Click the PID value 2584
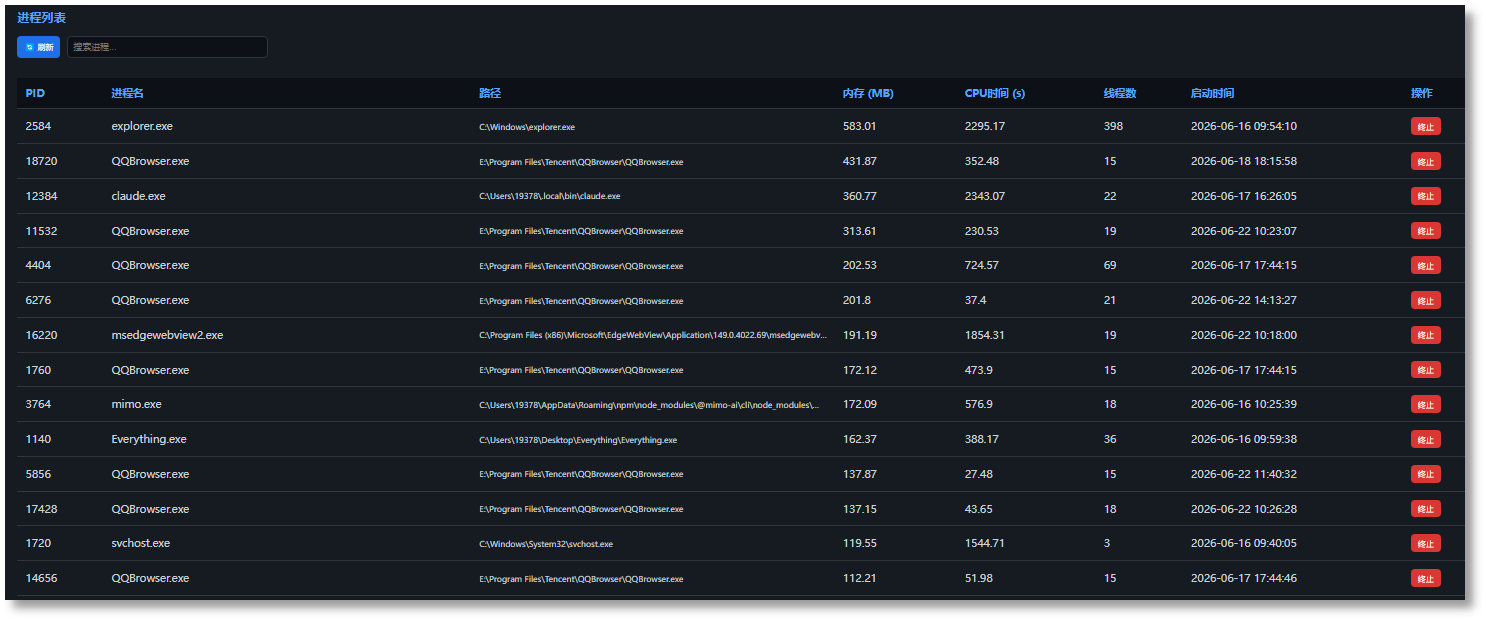The height and width of the screenshot is (620, 1486). (38, 126)
